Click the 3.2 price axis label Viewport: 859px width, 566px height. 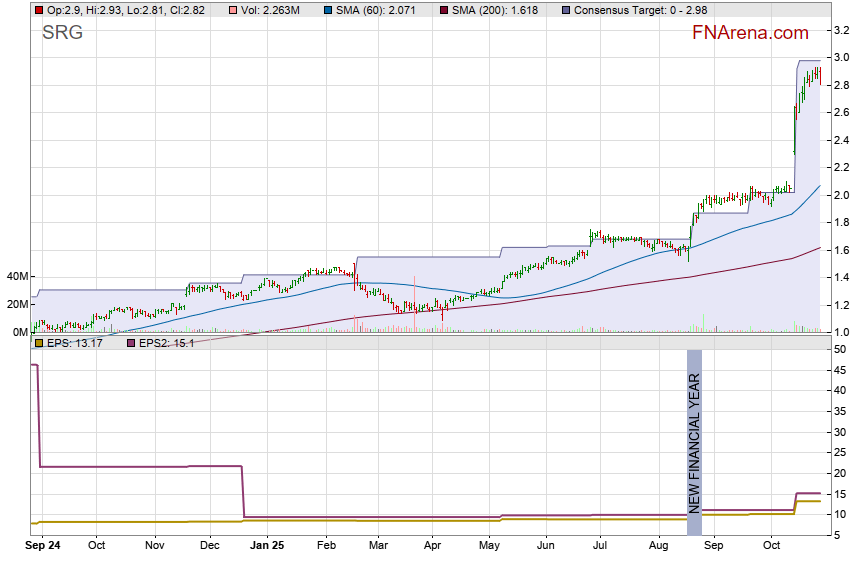841,30
